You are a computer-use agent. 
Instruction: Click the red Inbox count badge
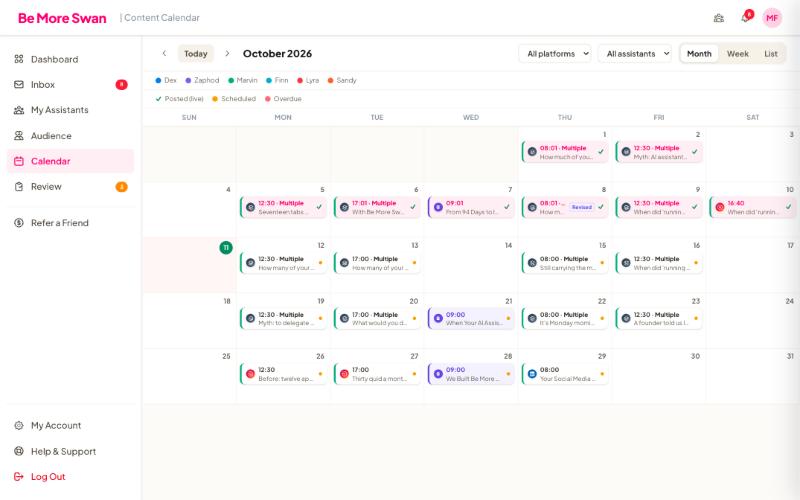tap(121, 85)
